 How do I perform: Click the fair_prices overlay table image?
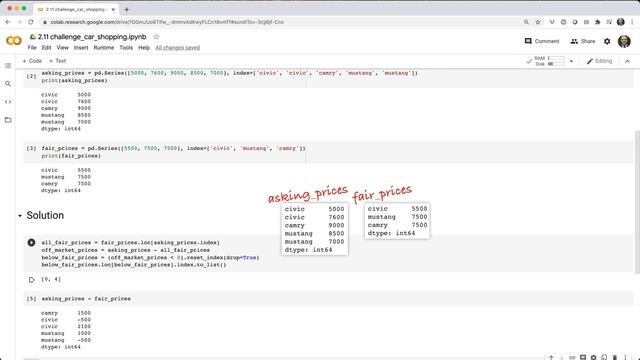click(397, 220)
